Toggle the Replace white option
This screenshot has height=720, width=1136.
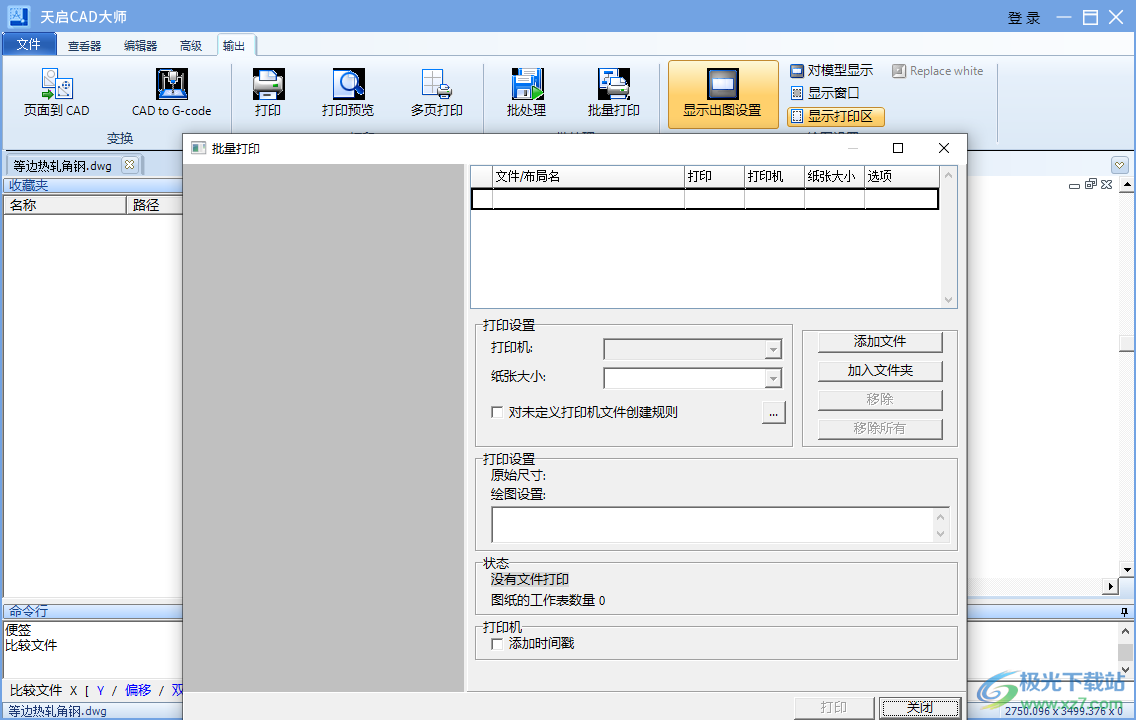coord(937,70)
